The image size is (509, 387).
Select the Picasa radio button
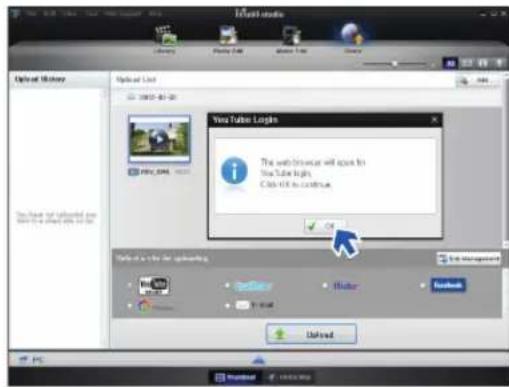(x=130, y=305)
